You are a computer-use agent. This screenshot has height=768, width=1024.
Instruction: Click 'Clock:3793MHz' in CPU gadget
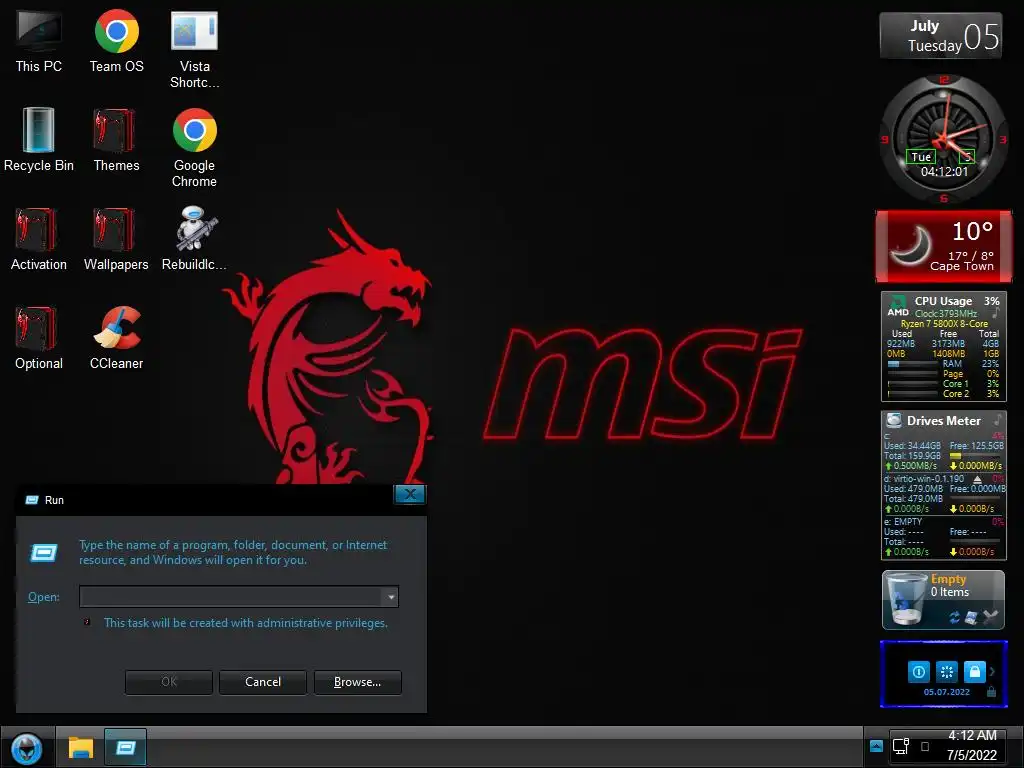point(946,313)
